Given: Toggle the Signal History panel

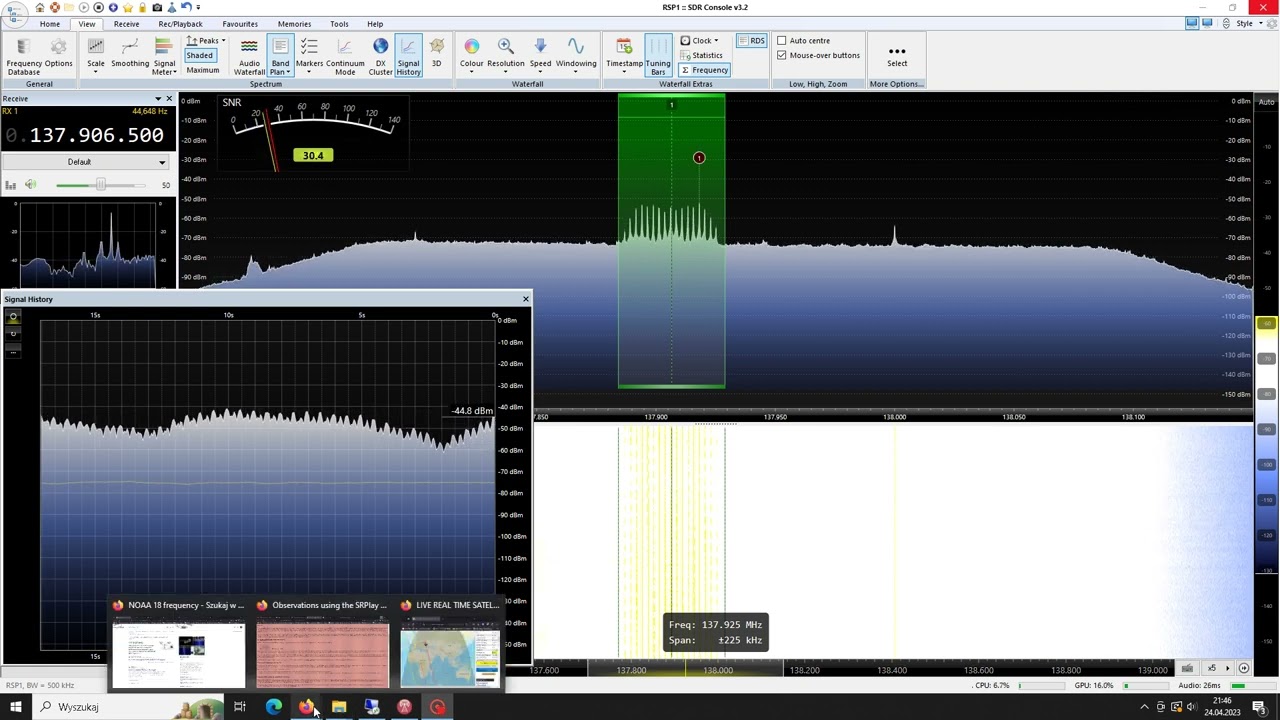Looking at the screenshot, I should (x=408, y=56).
